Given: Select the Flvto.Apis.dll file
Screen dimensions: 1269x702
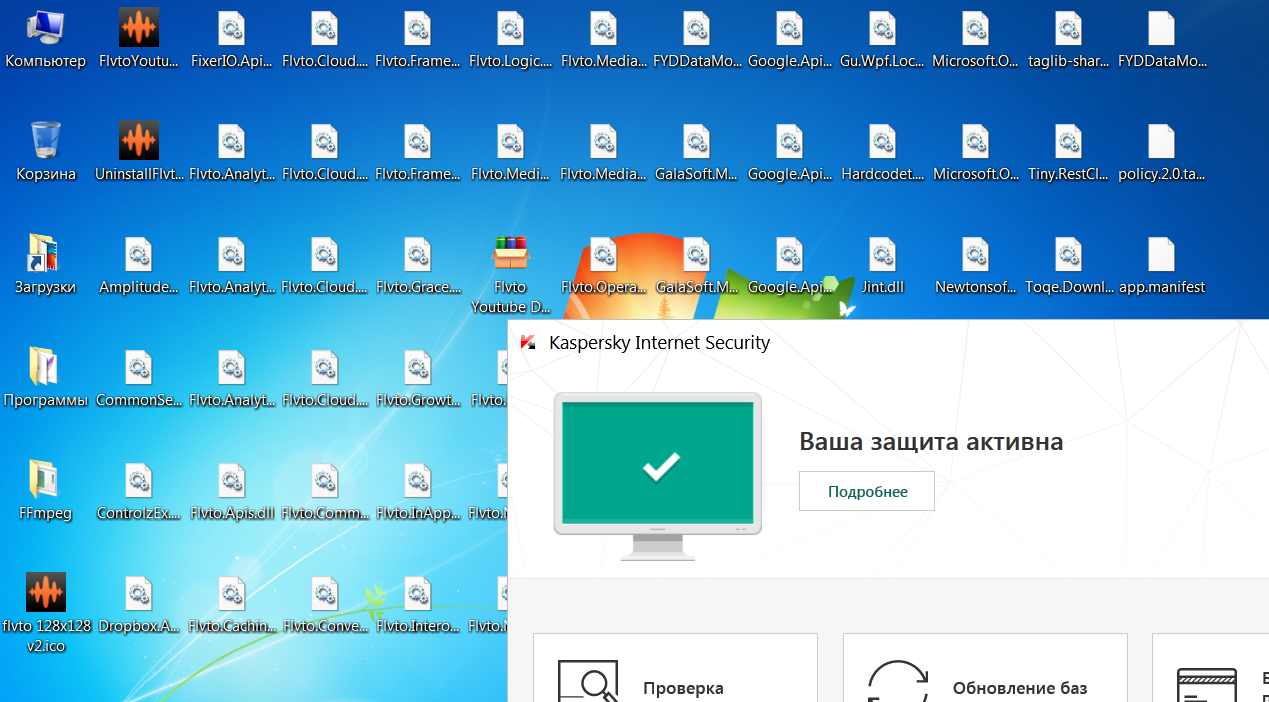Looking at the screenshot, I should tap(232, 492).
